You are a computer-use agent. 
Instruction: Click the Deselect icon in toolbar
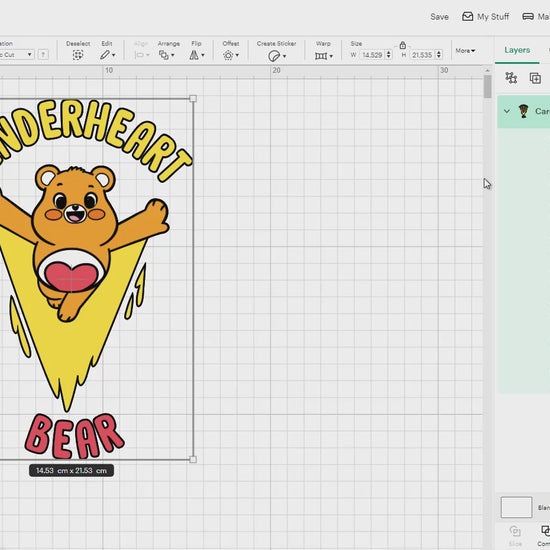click(78, 55)
